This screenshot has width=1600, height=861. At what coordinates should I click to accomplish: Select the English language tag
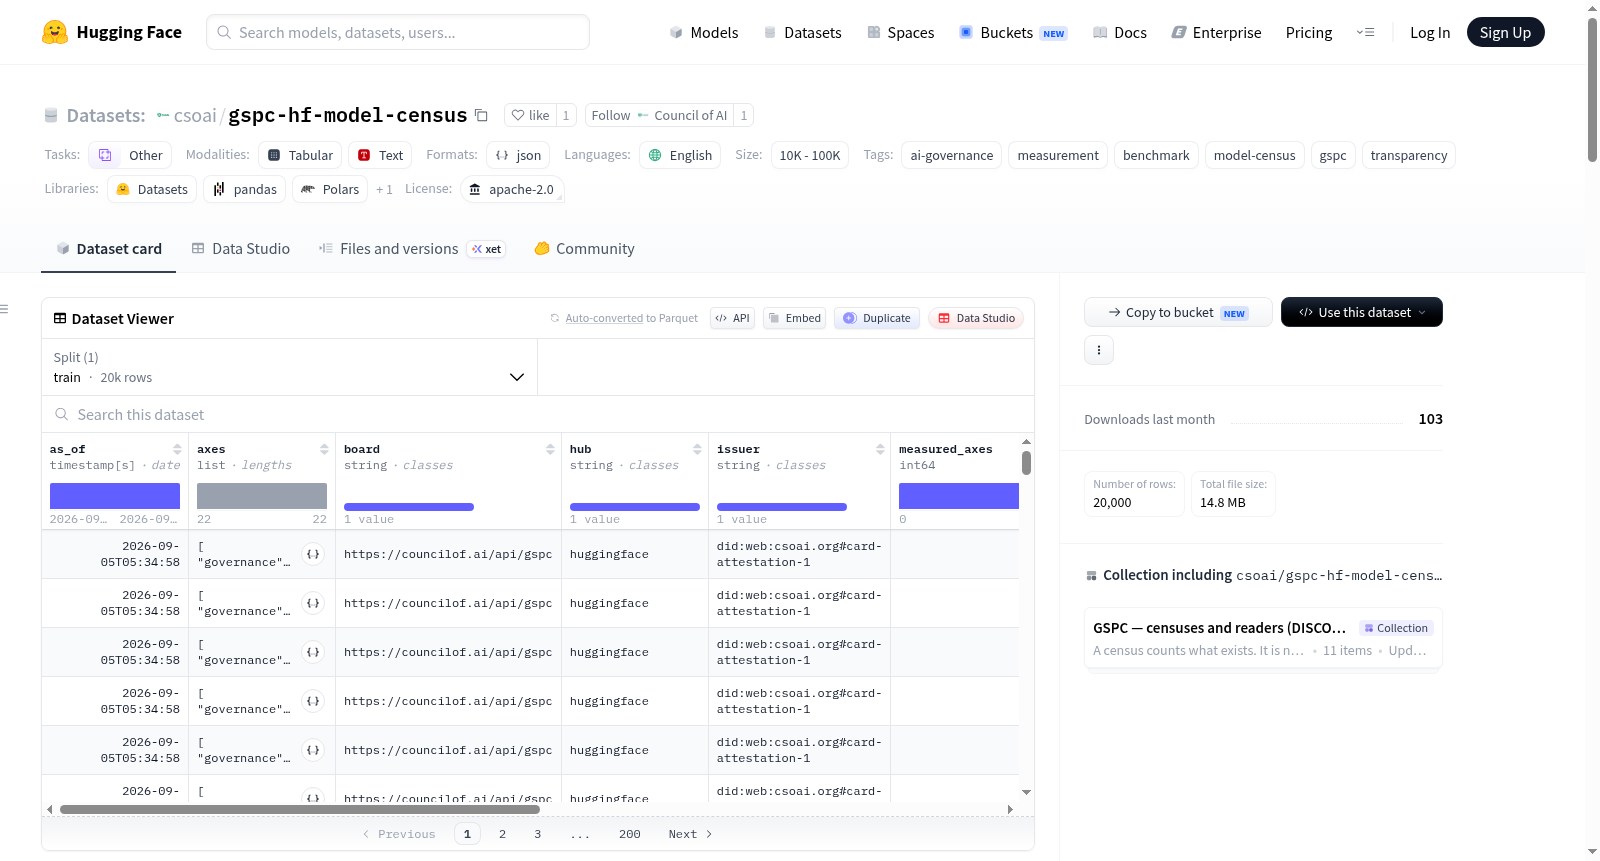[680, 155]
